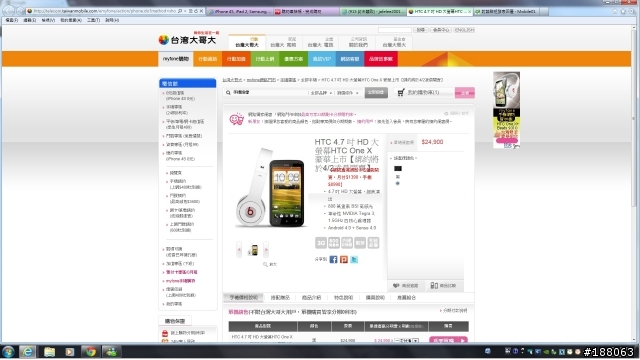Viewport: 640px width, 360px height.
Task: Click the enlarge image magnifier below thumbnails
Action: [265, 264]
